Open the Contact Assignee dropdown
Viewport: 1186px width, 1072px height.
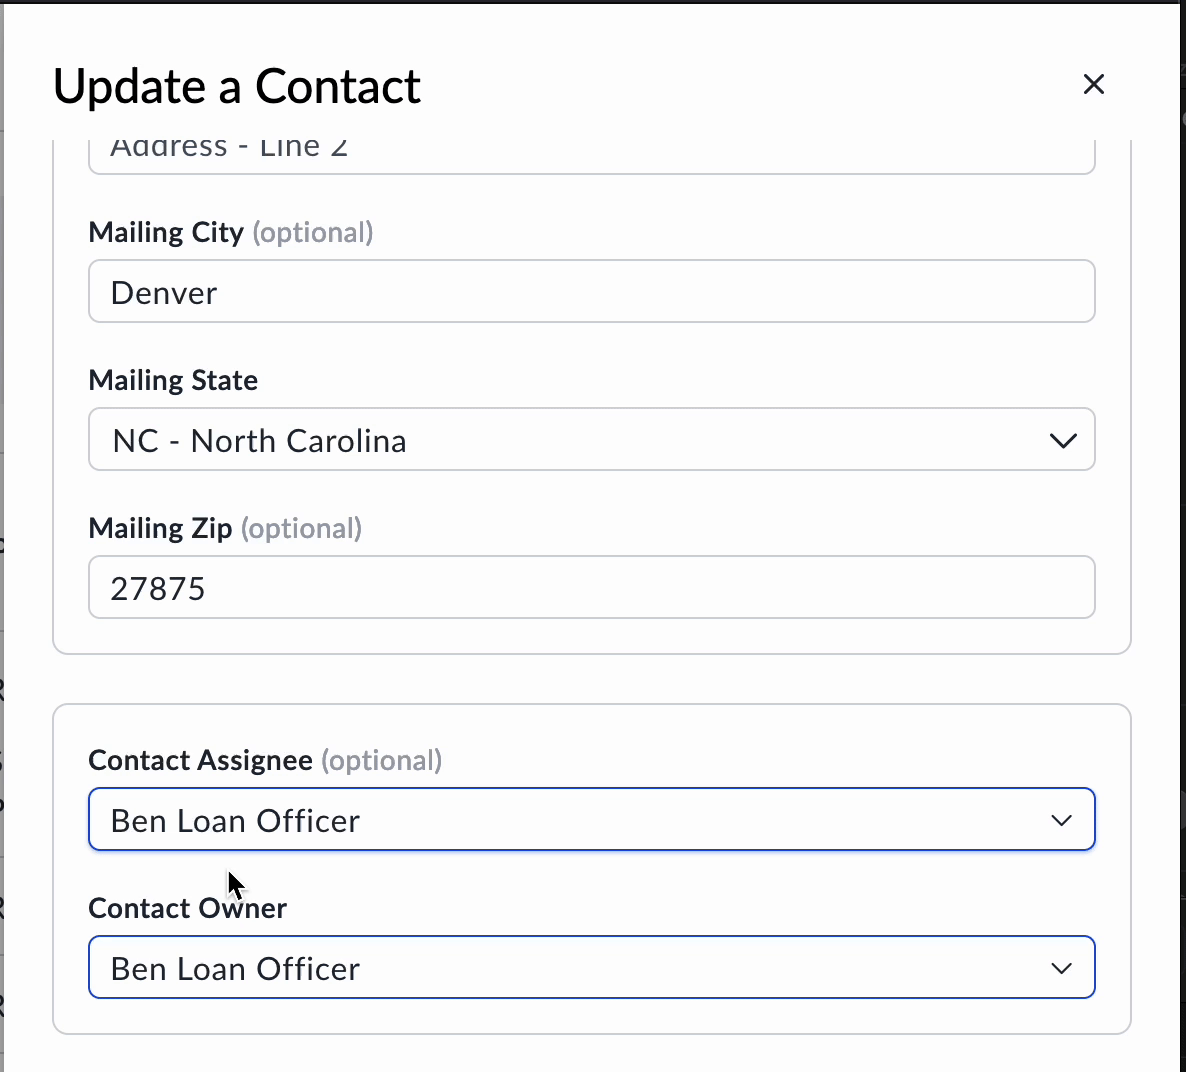coord(592,819)
